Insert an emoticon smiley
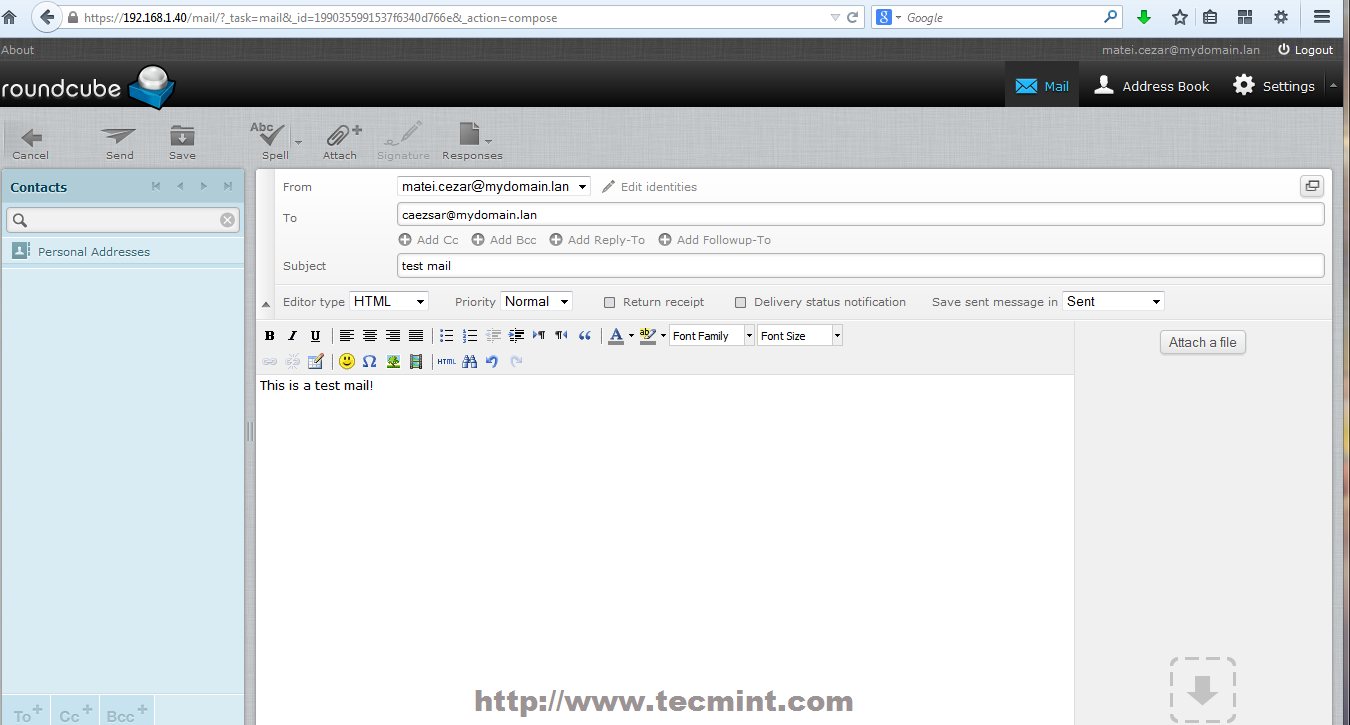 coord(347,361)
